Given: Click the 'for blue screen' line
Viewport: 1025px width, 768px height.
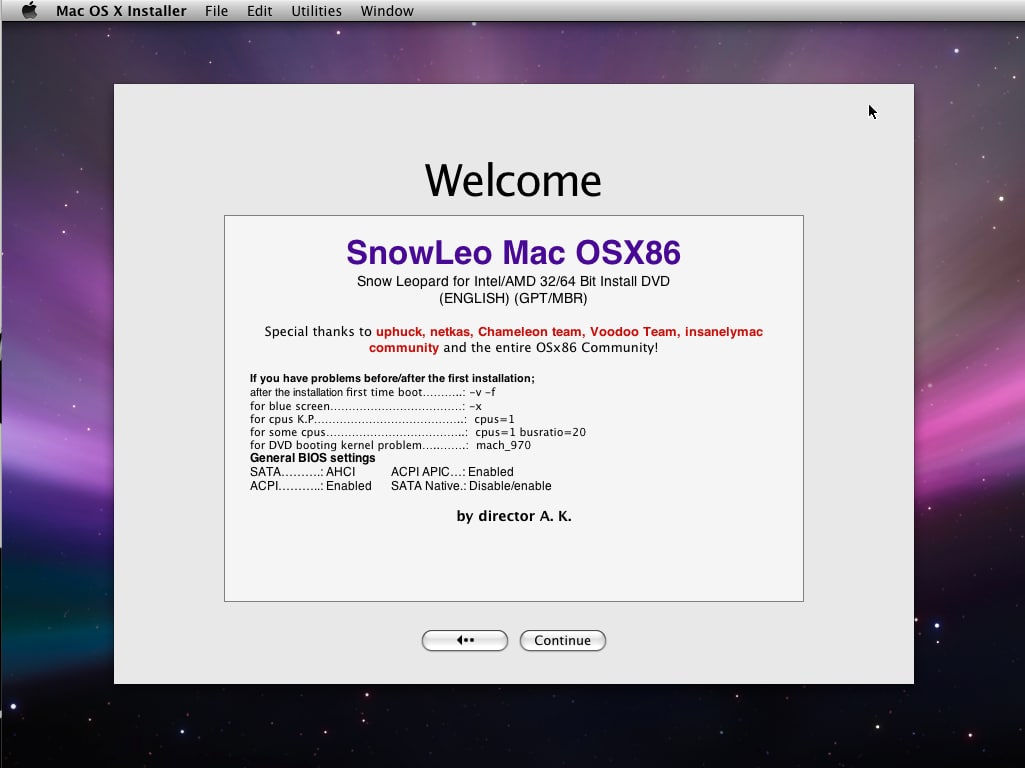Looking at the screenshot, I should click(365, 406).
